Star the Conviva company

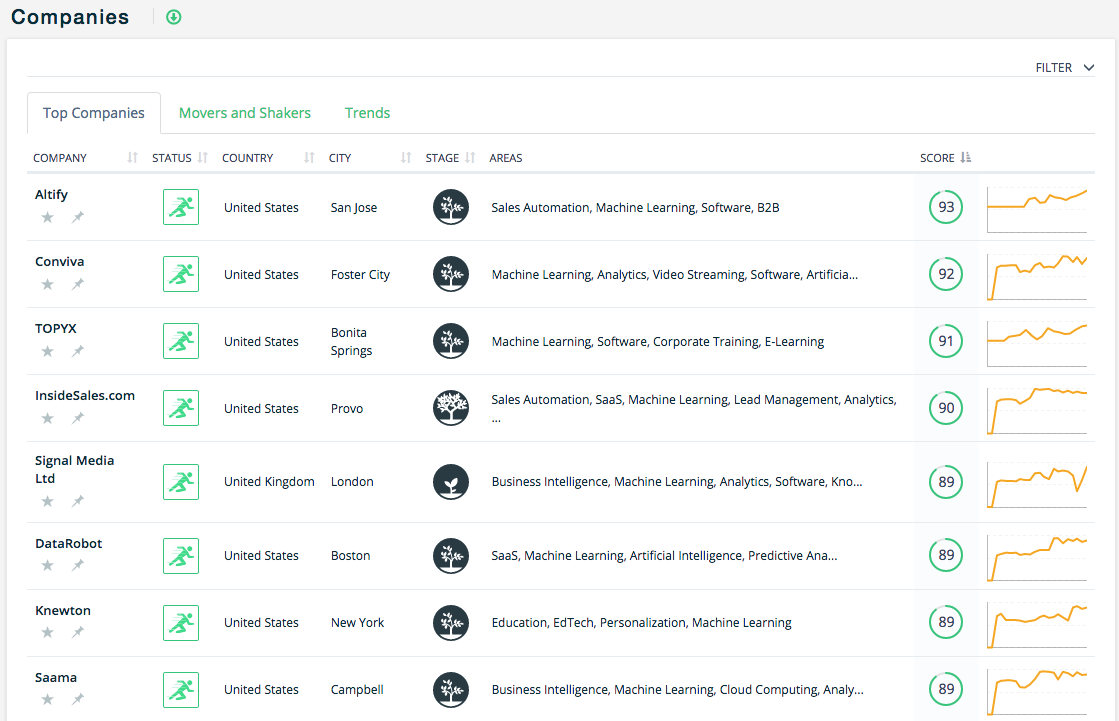(47, 284)
